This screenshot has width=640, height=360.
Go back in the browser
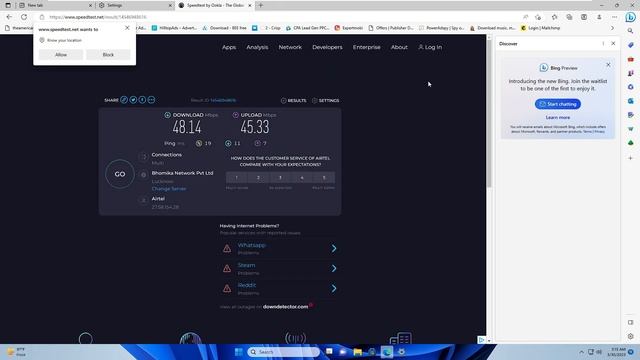(x=9, y=17)
